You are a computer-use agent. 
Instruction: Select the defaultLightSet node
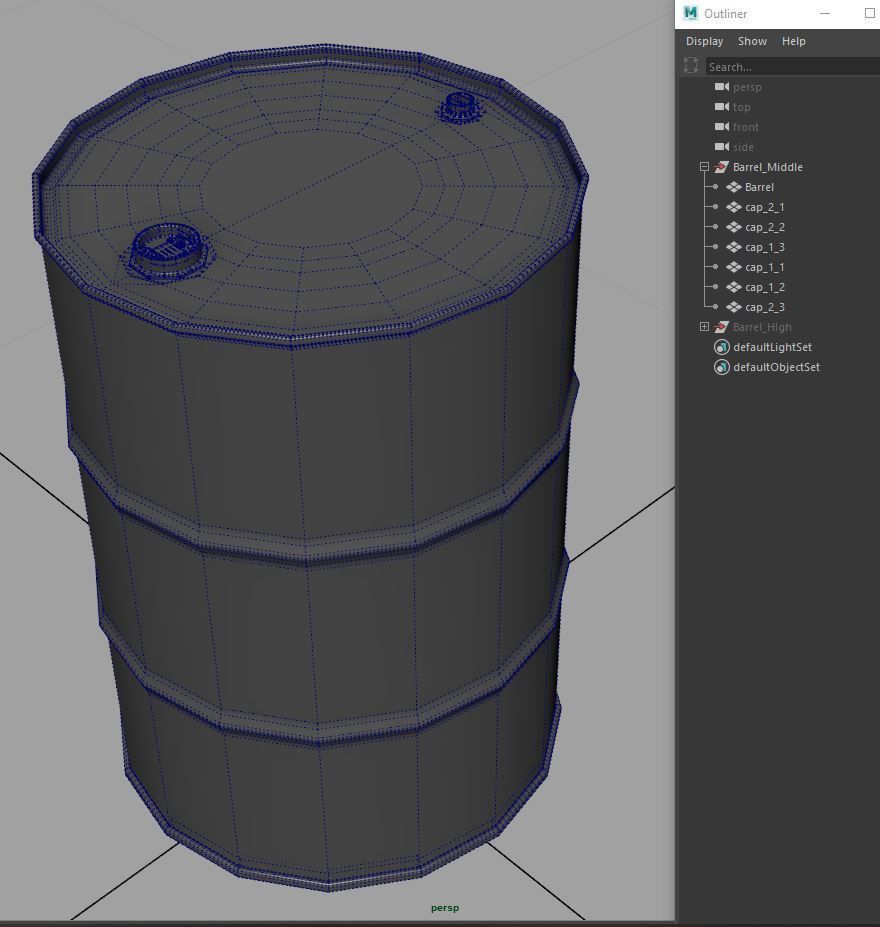coord(772,347)
